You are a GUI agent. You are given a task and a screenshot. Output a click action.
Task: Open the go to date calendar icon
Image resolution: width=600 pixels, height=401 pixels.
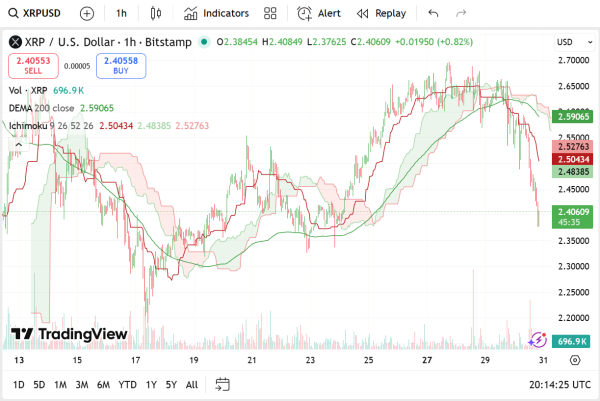click(223, 384)
